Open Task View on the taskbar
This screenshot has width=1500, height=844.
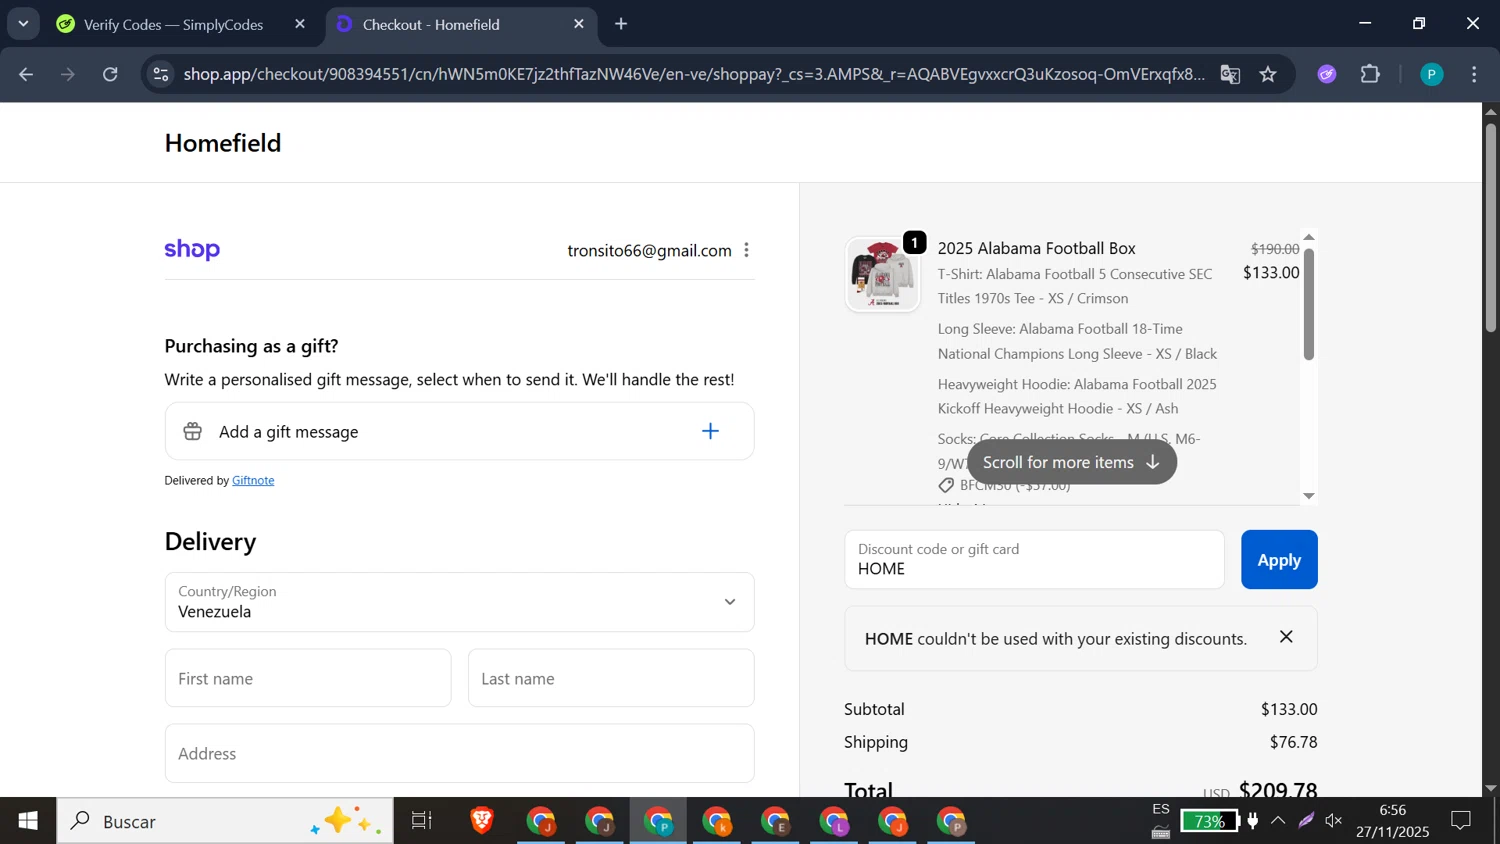(422, 821)
